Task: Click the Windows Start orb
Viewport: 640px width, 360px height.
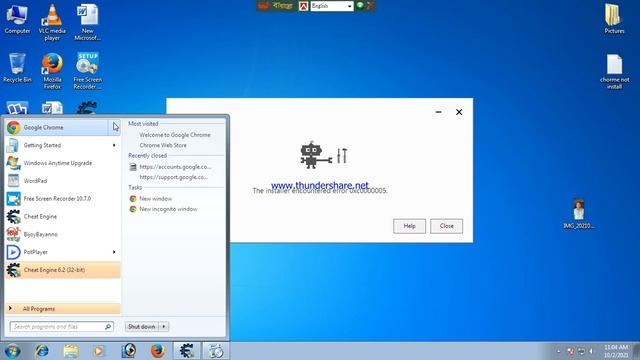Action: 12,351
